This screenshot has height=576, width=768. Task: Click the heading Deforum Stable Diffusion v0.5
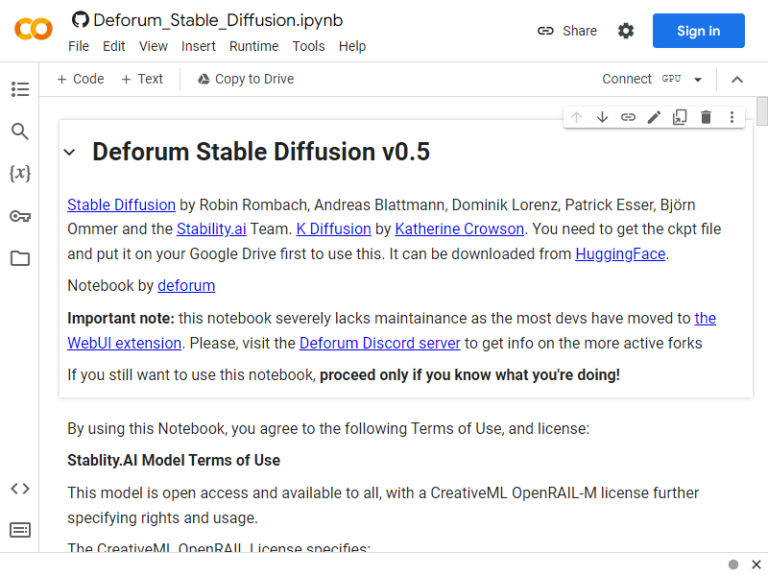tap(261, 151)
